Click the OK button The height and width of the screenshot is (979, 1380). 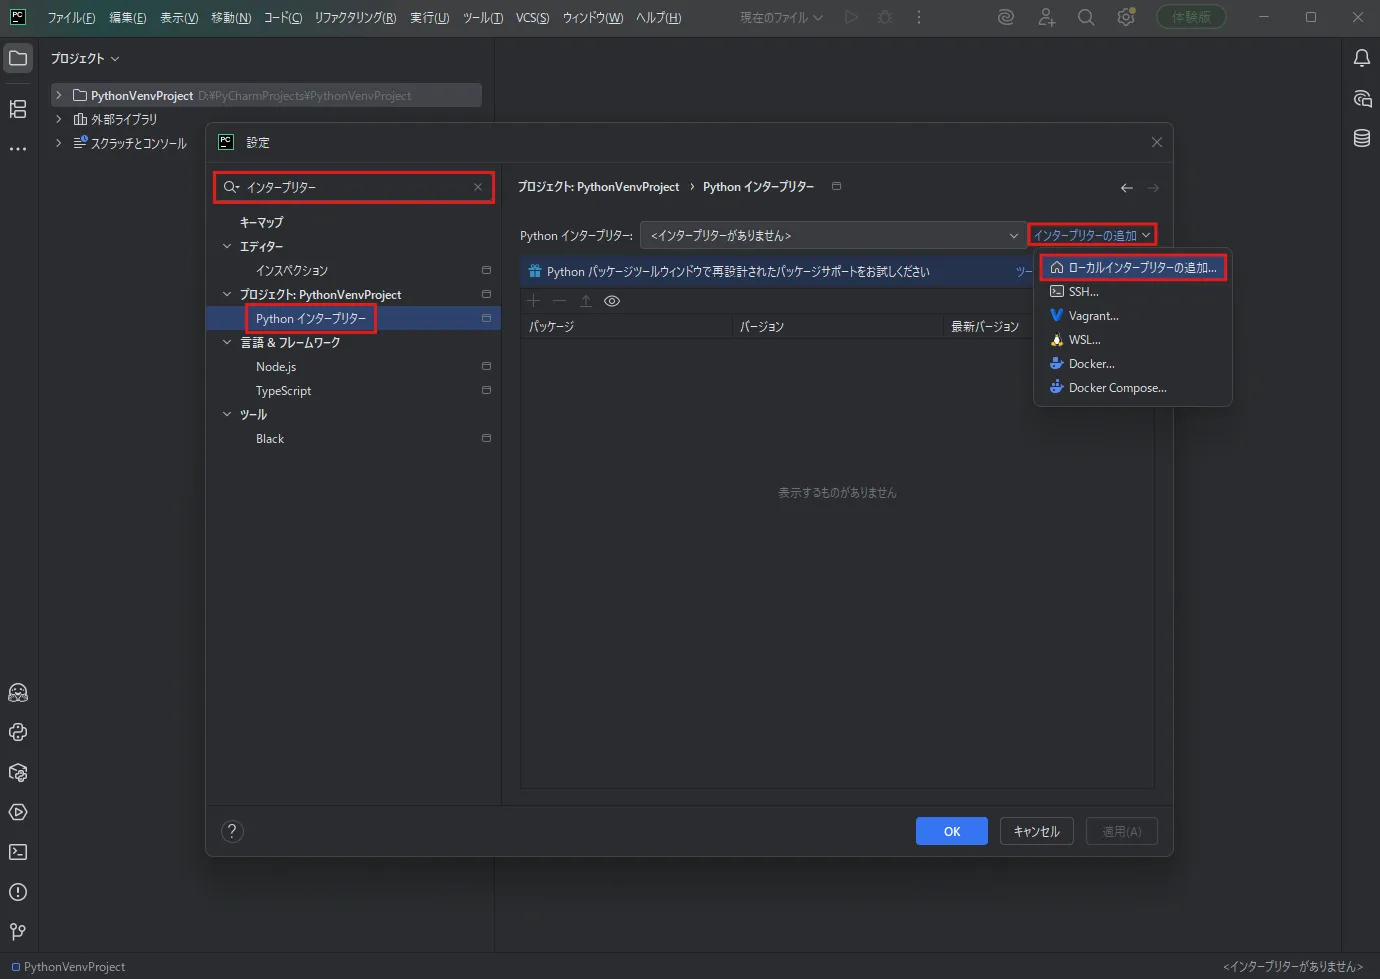(952, 831)
